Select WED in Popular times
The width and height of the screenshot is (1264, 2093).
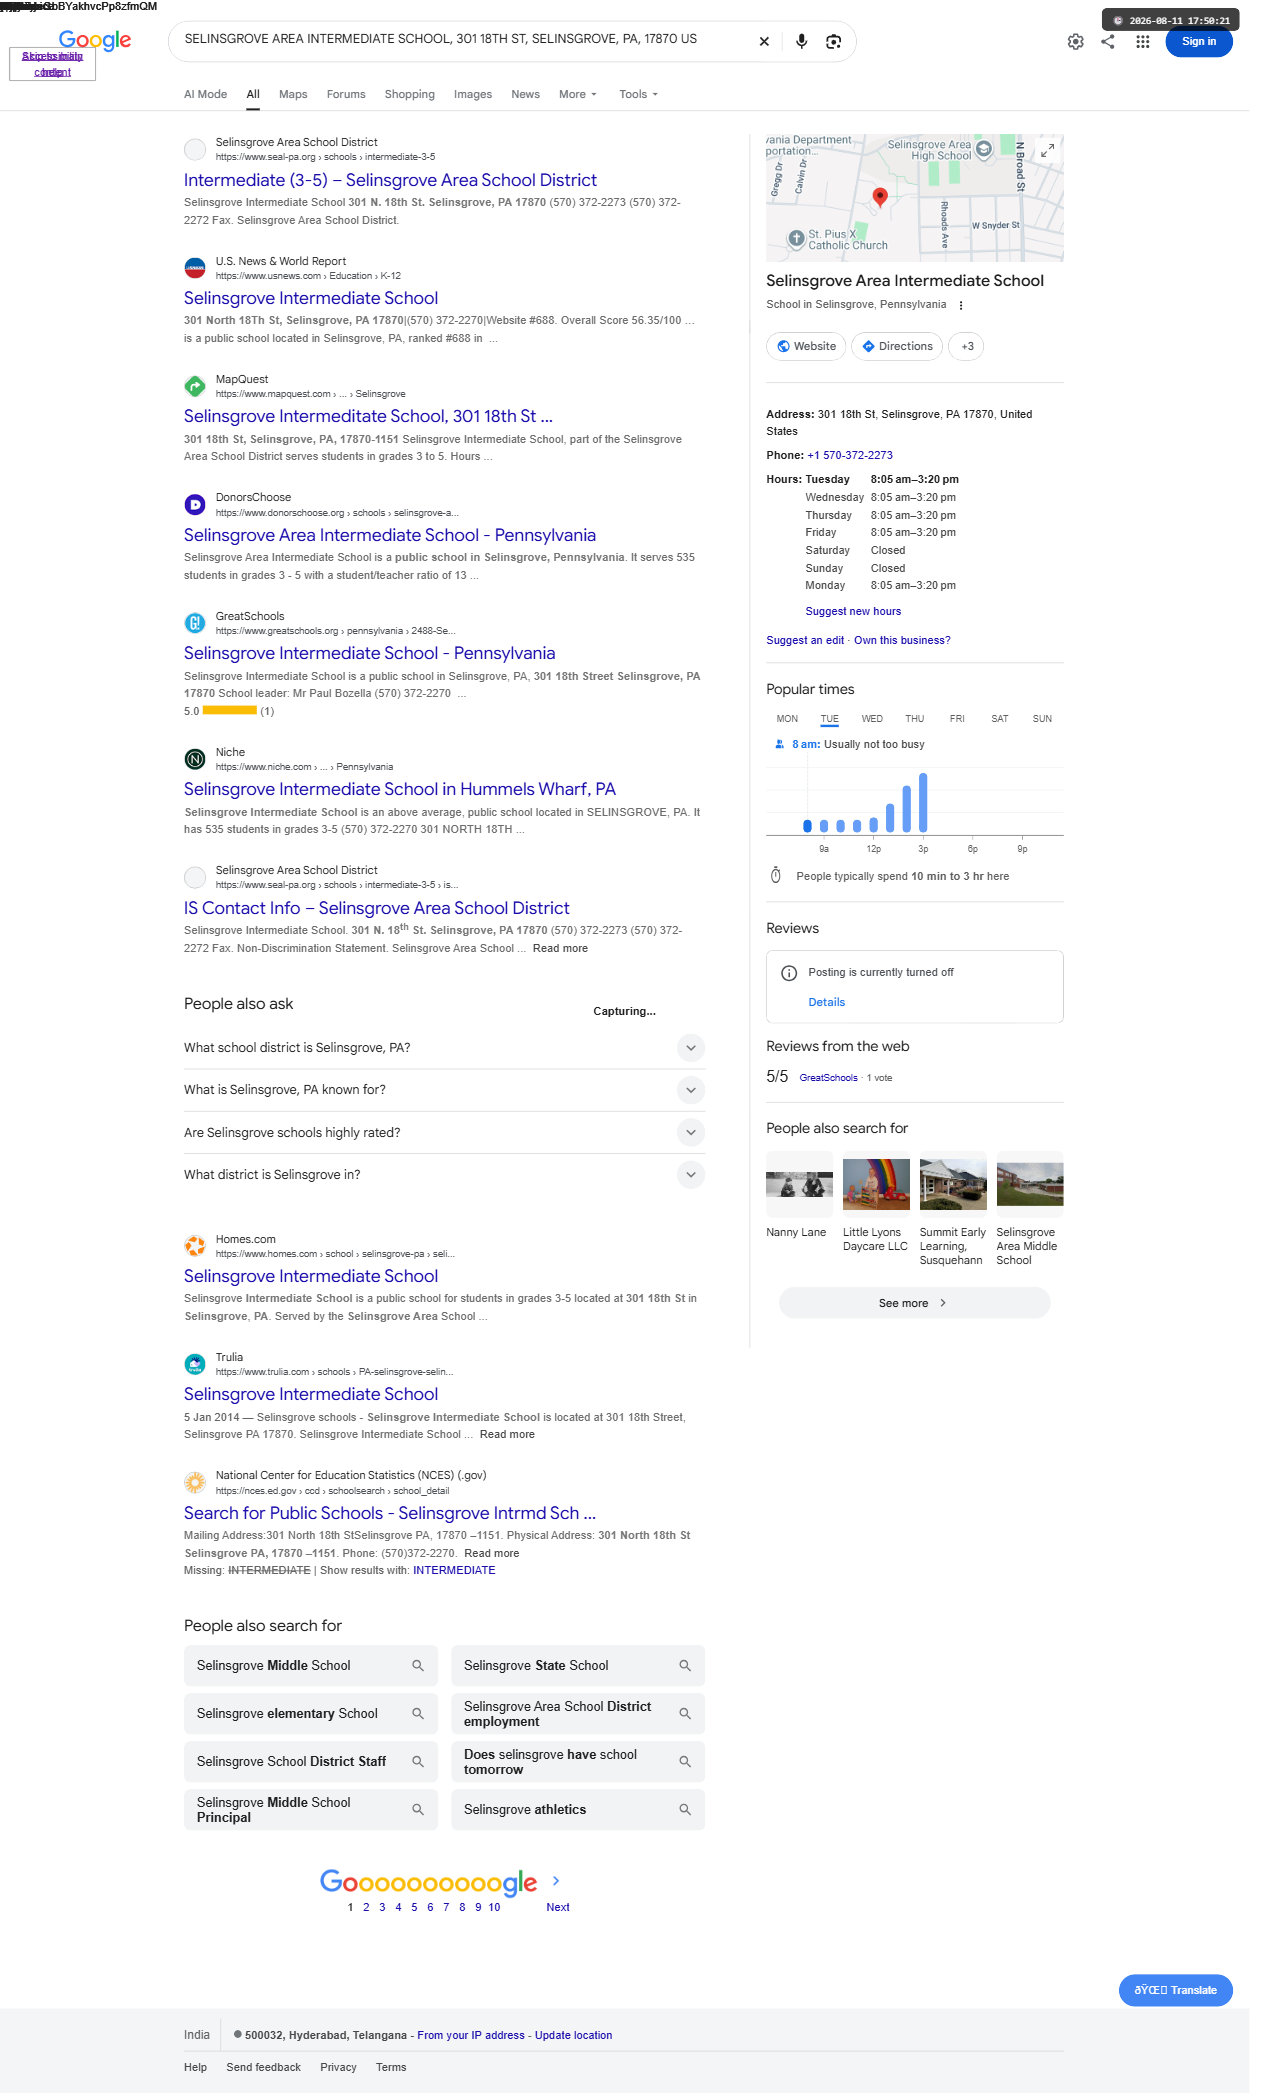coord(872,719)
